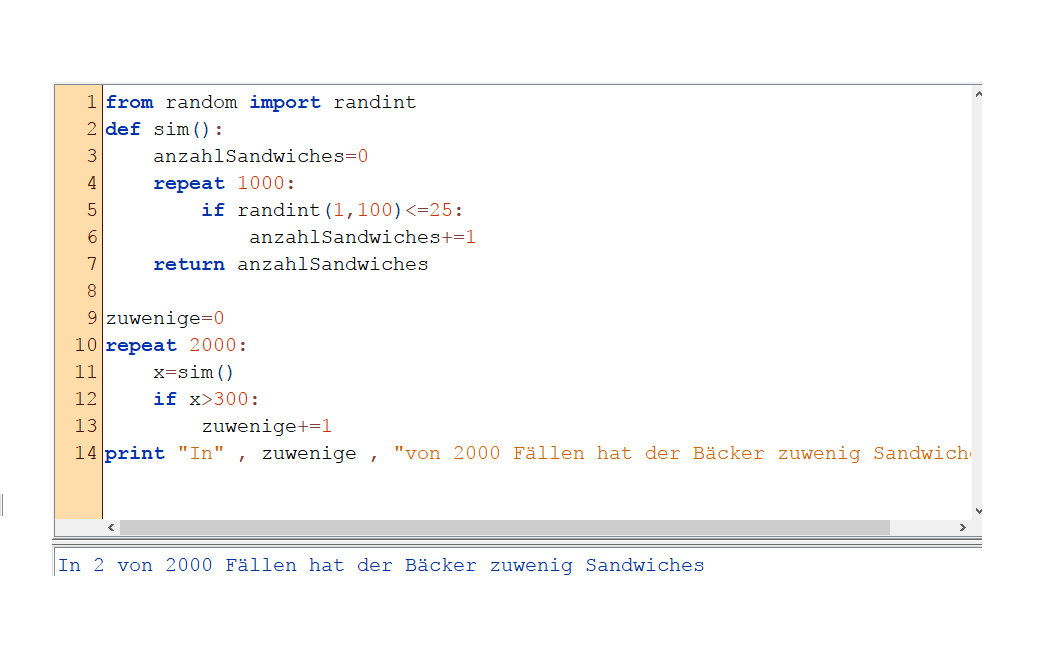
Task: Place cursor on 'zuwenige=0' assignment
Action: 165,318
